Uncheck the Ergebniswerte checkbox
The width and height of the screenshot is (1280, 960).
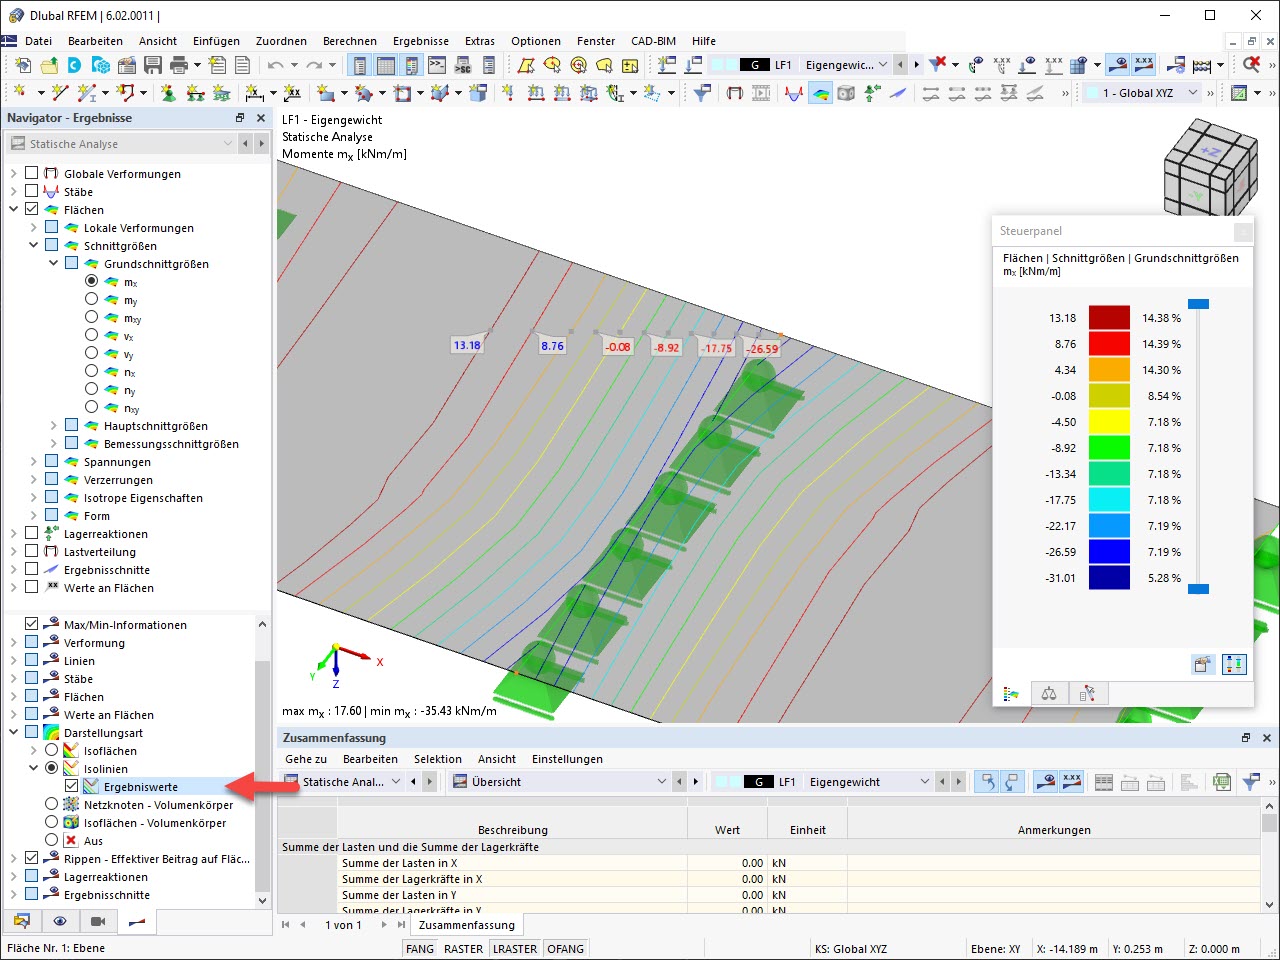coord(71,787)
